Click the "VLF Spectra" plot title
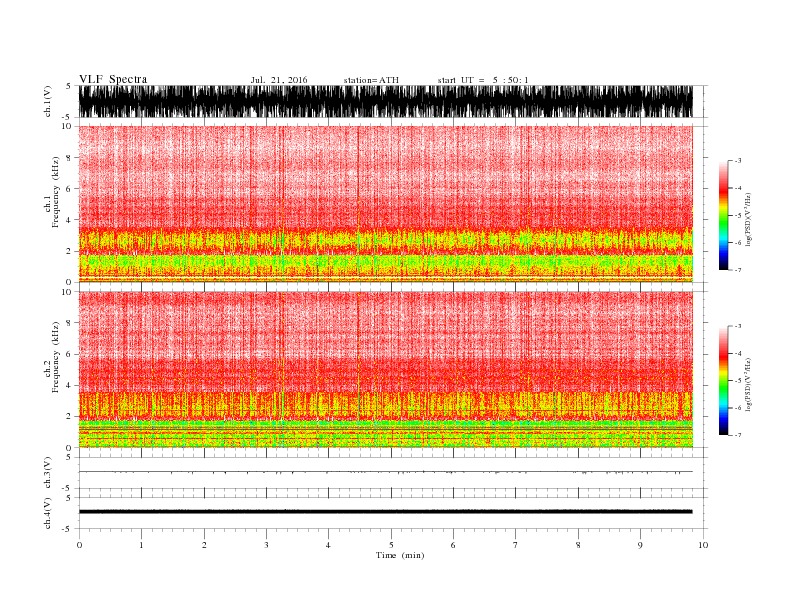Image resolution: width=792 pixels, height=612 pixels. point(113,79)
